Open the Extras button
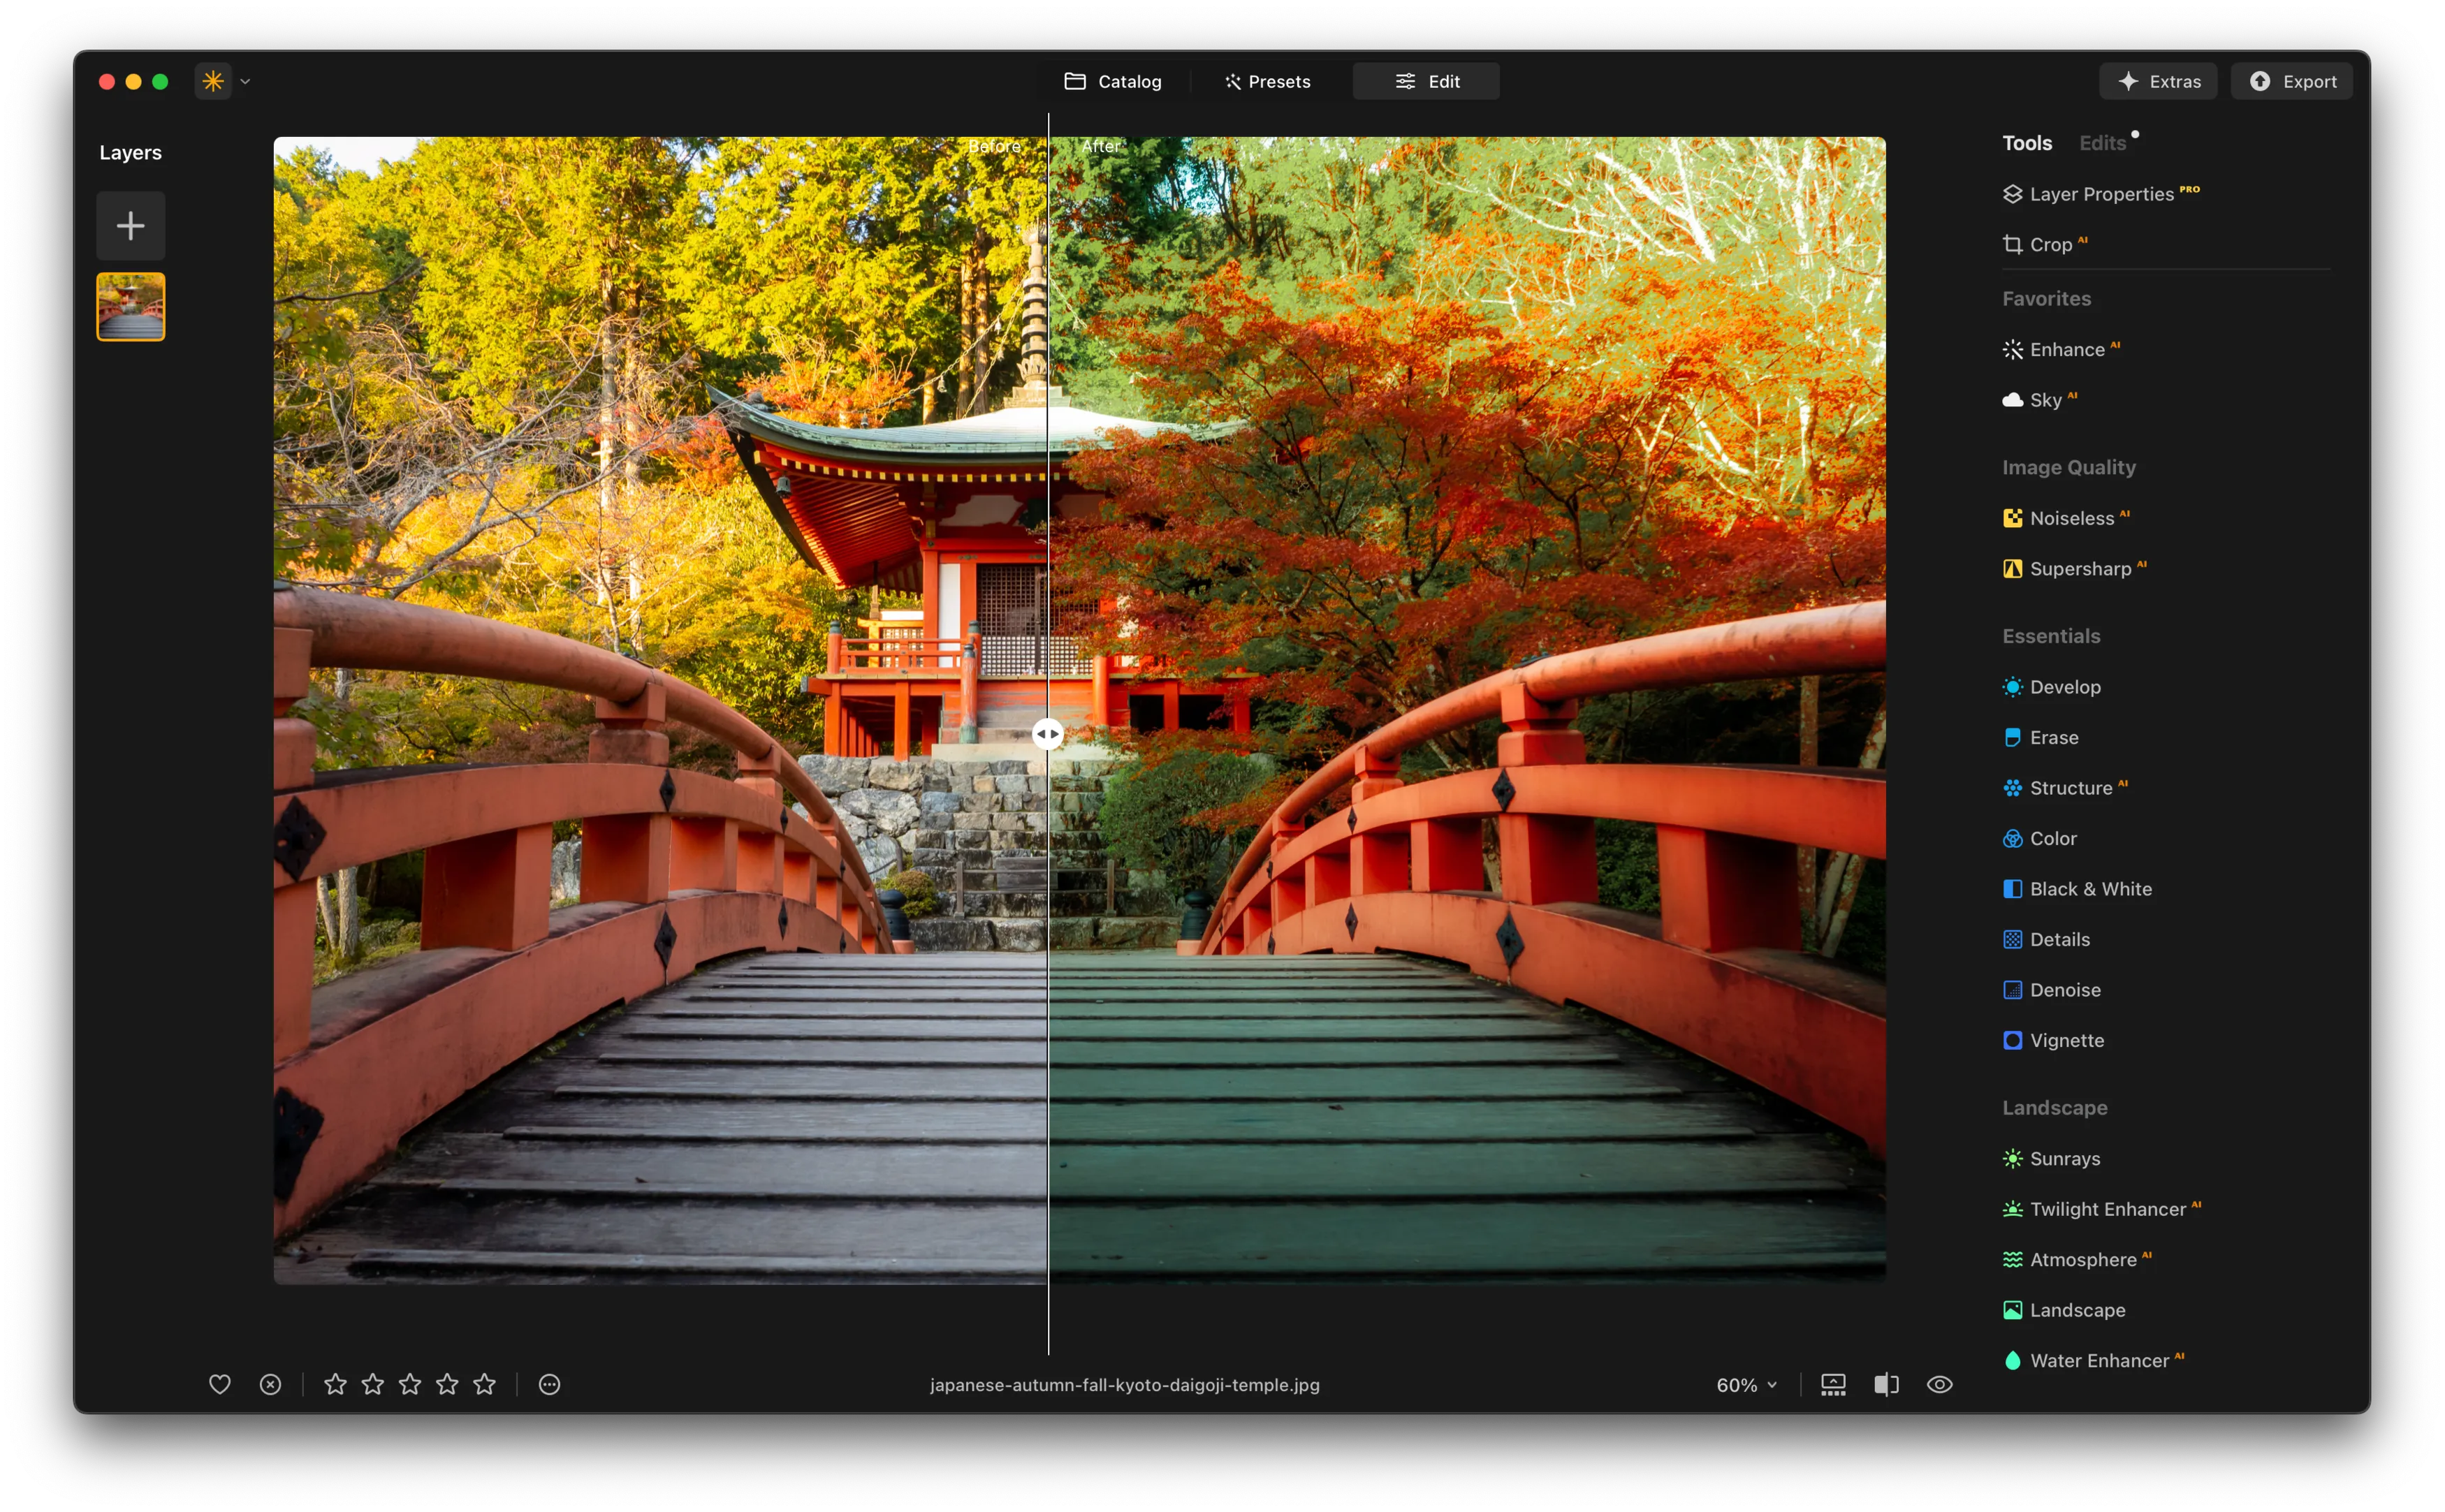This screenshot has height=1512, width=2445. (x=2158, y=82)
